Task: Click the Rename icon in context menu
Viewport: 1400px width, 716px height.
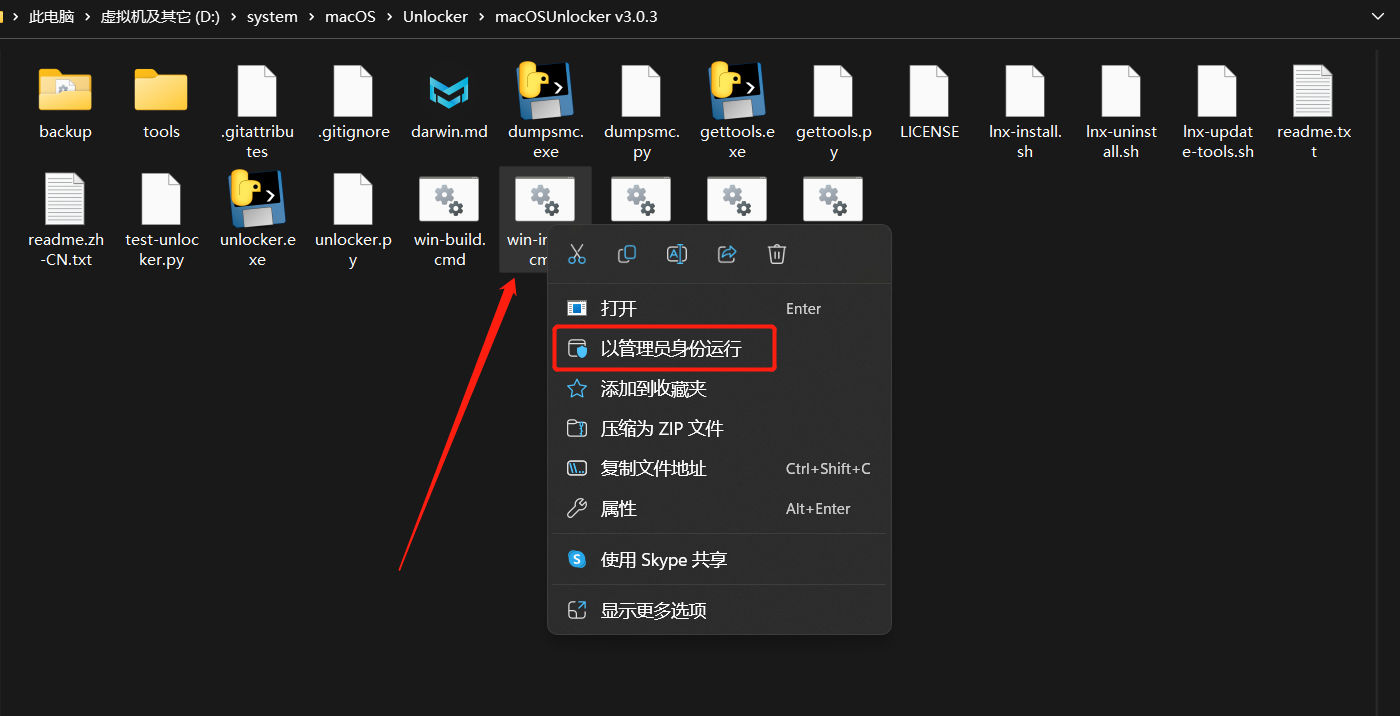Action: [x=677, y=254]
